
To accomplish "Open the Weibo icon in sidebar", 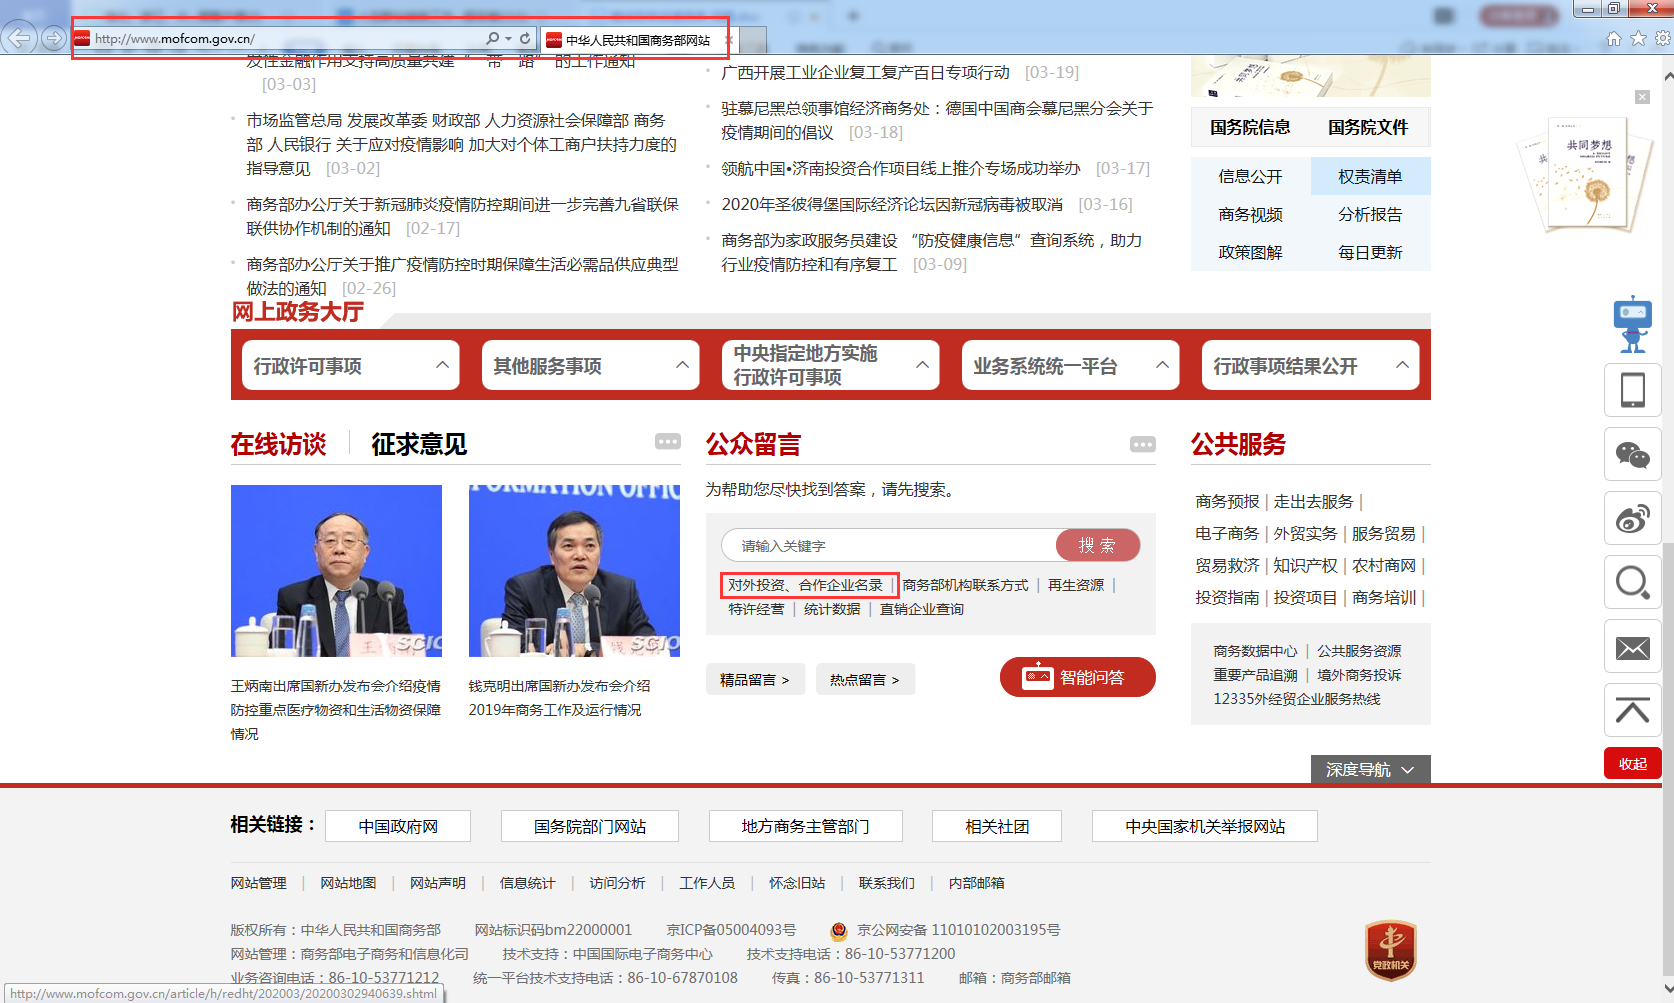I will 1632,519.
